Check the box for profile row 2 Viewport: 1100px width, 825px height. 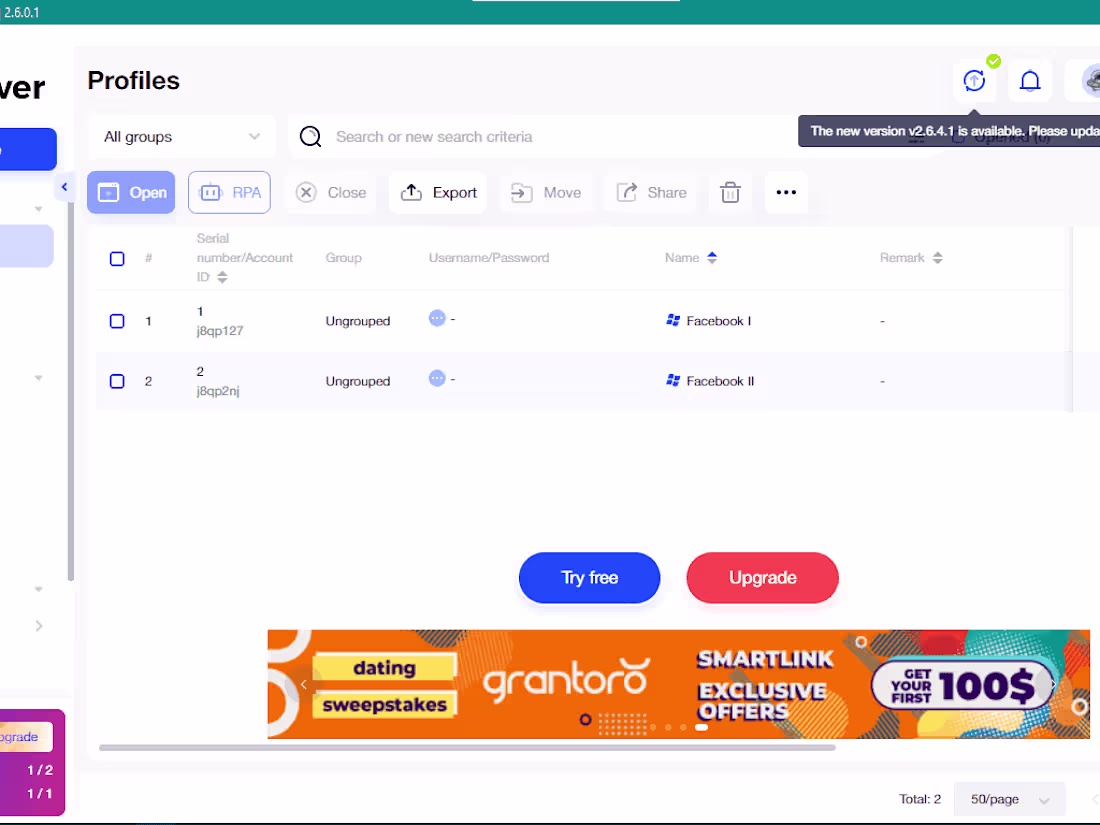(117, 382)
